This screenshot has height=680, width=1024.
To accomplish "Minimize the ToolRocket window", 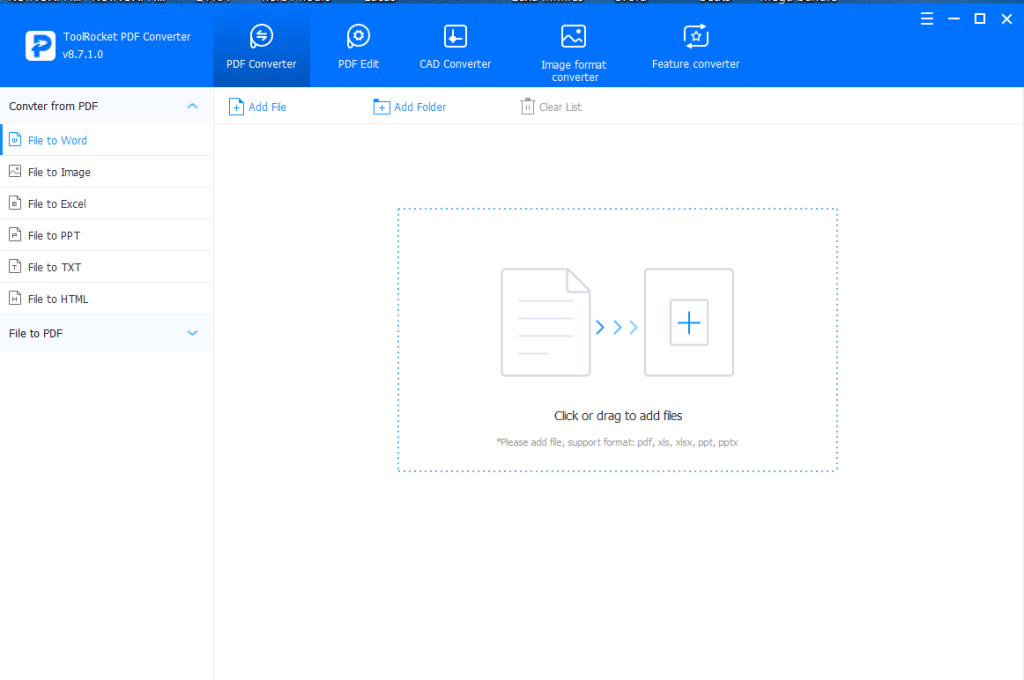I will point(953,19).
